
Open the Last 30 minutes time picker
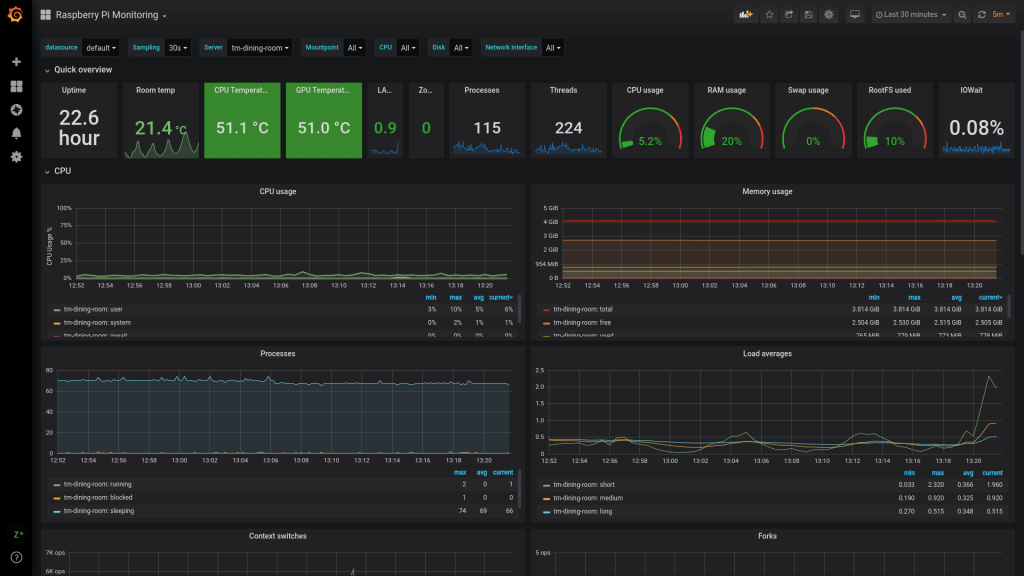pos(911,15)
